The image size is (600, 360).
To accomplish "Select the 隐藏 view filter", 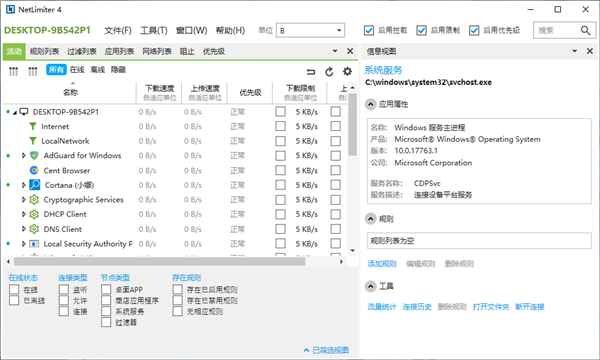I will pyautogui.click(x=118, y=70).
